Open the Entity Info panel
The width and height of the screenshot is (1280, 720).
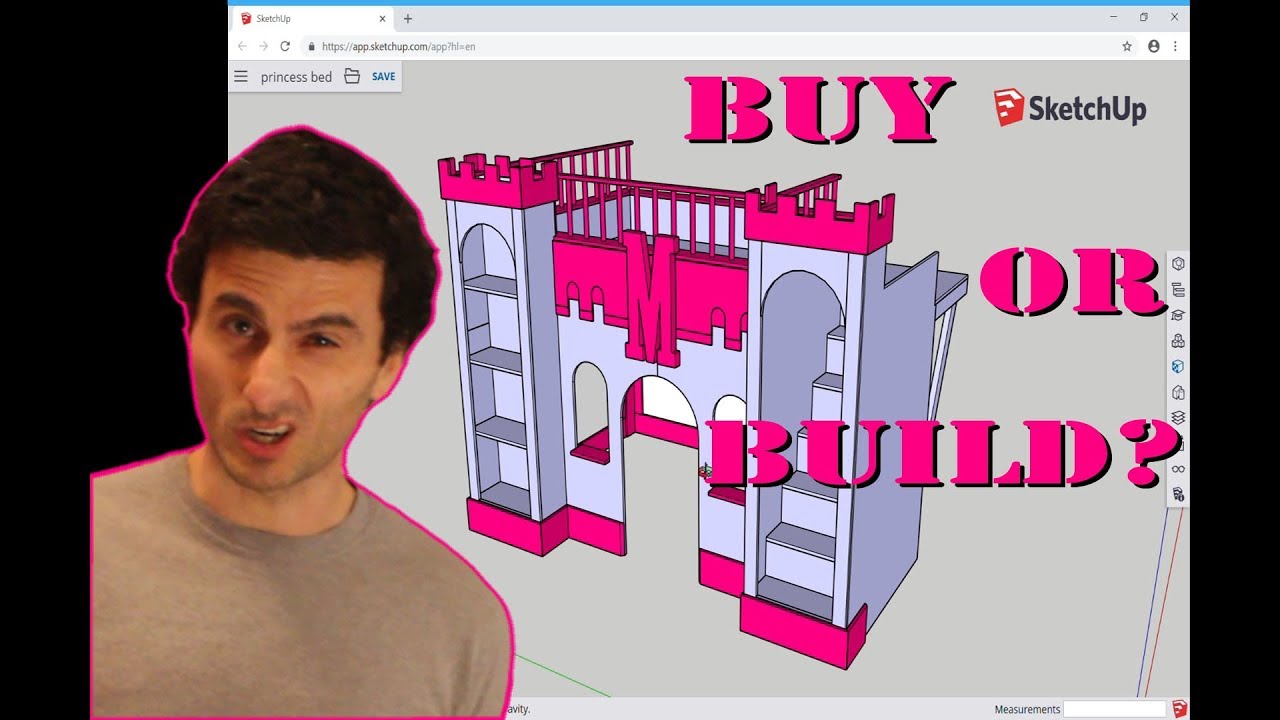click(1178, 264)
